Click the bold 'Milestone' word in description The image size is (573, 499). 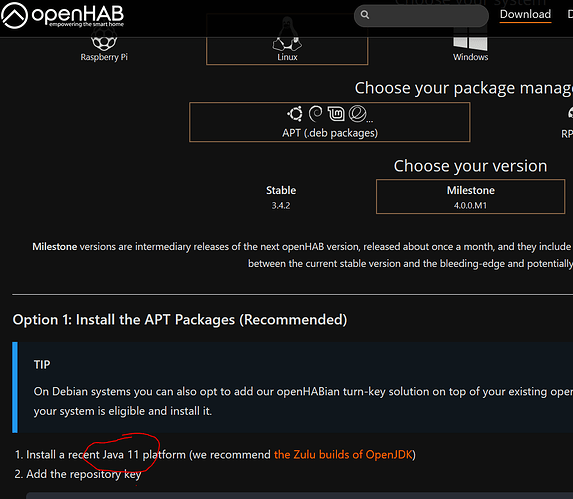(x=54, y=247)
